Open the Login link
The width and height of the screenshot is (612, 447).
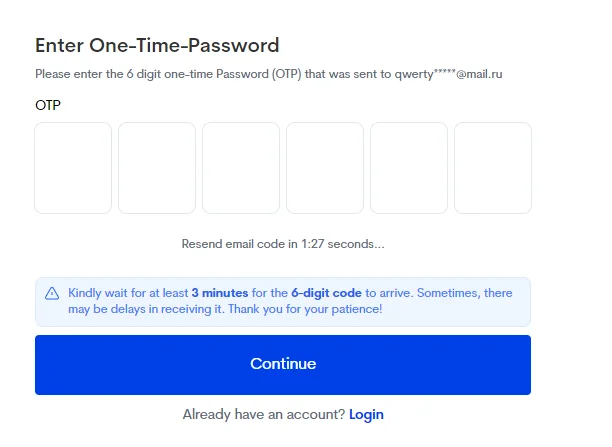pyautogui.click(x=366, y=414)
